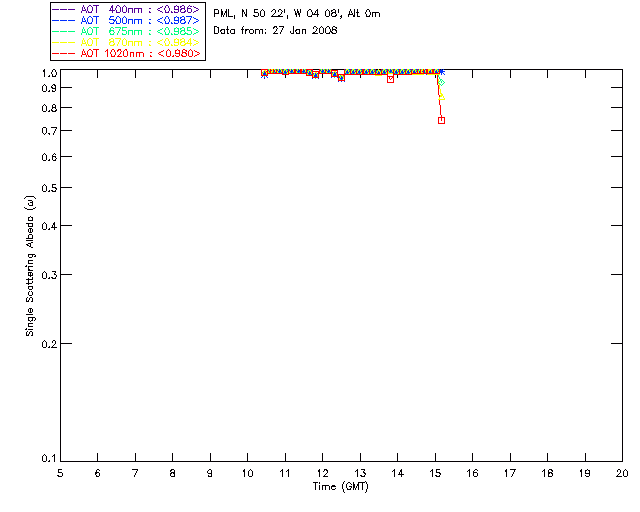This screenshot has width=640, height=512.
Task: Click the AOT 675nm legend entry
Action: click(x=126, y=31)
